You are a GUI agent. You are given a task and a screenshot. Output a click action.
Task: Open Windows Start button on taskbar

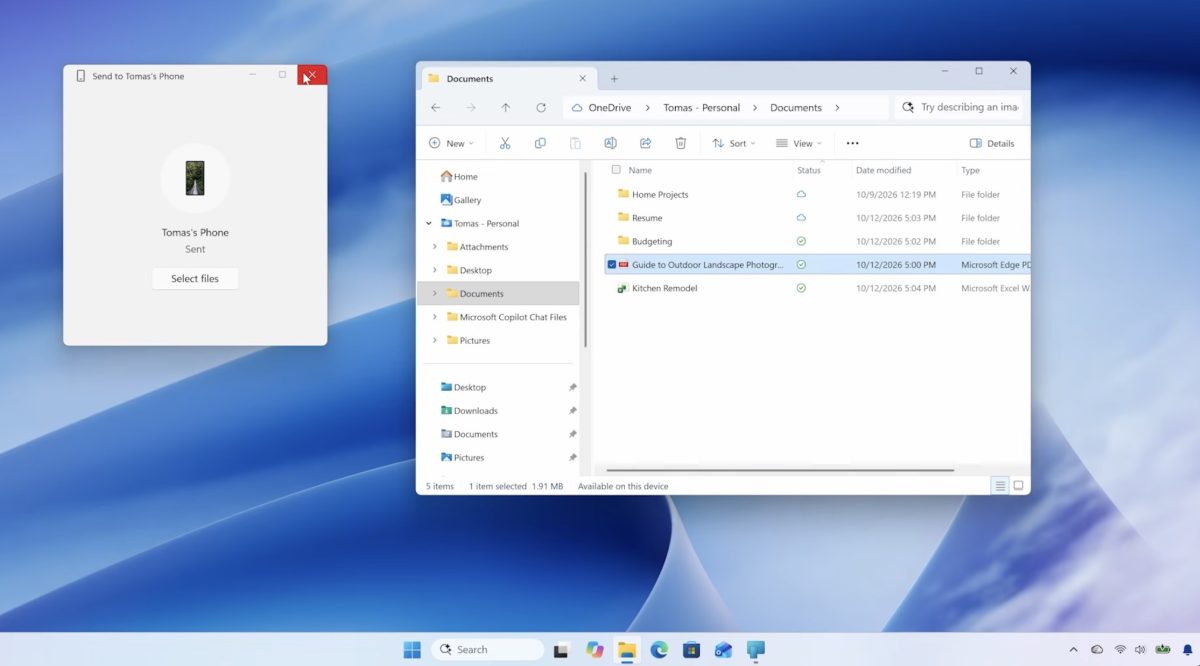412,649
